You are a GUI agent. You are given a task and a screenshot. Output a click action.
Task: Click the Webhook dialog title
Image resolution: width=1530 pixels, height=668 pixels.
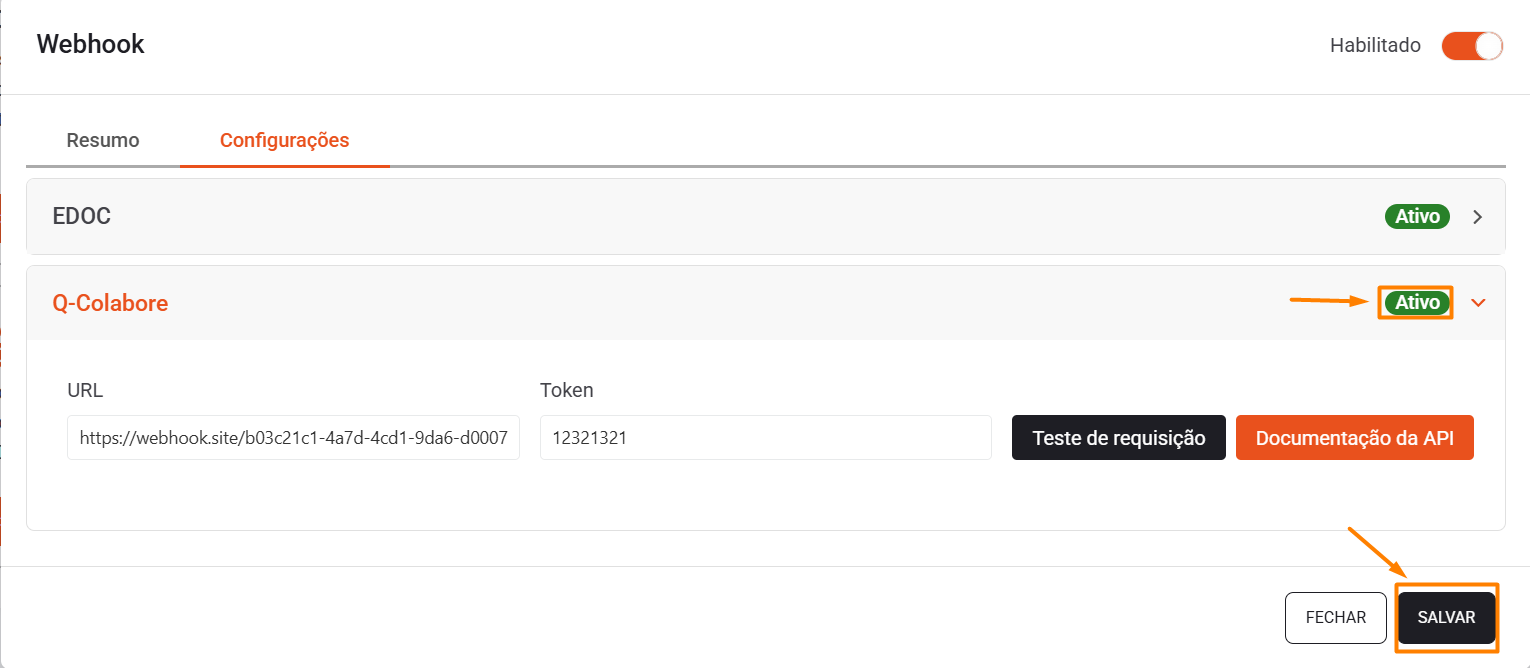91,44
